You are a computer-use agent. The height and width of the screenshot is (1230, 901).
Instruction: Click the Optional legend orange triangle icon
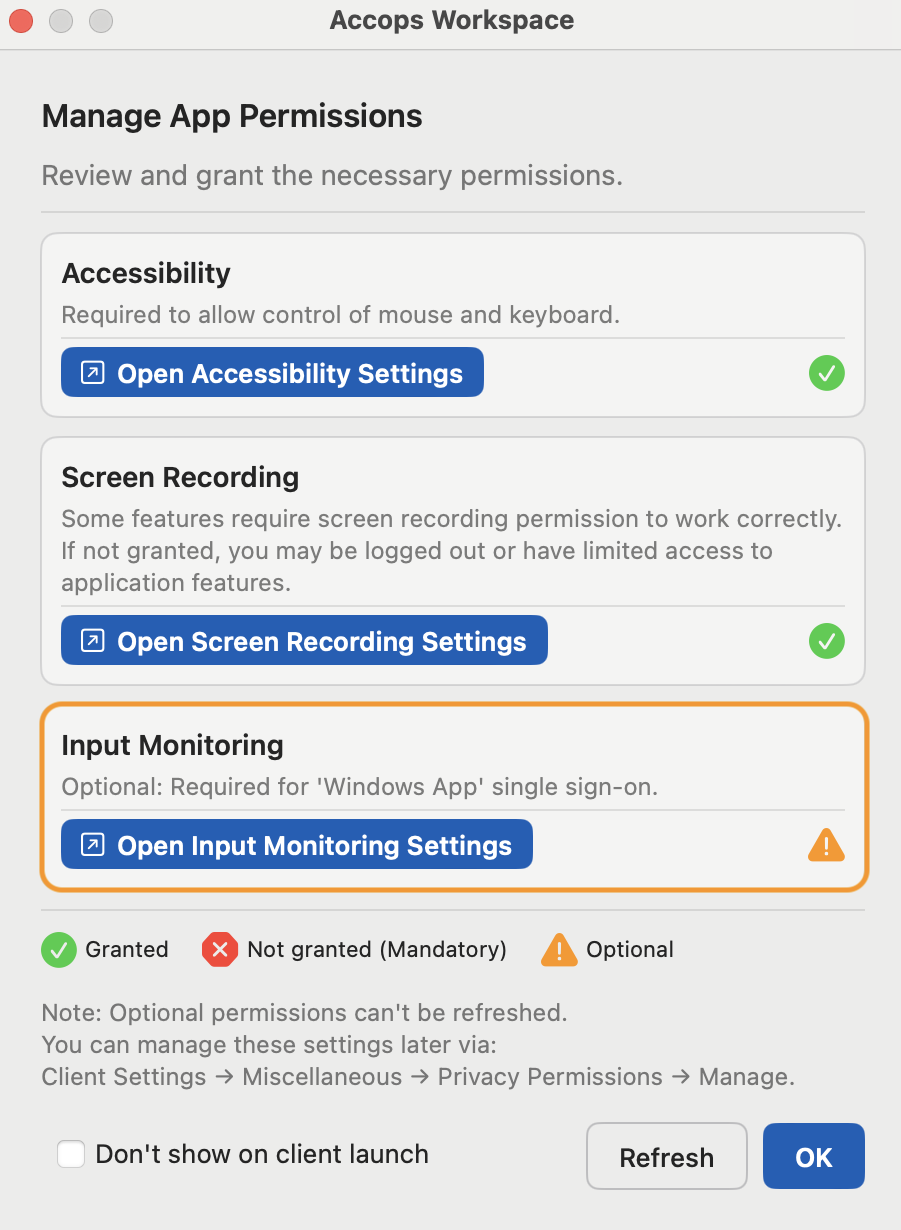click(x=559, y=949)
